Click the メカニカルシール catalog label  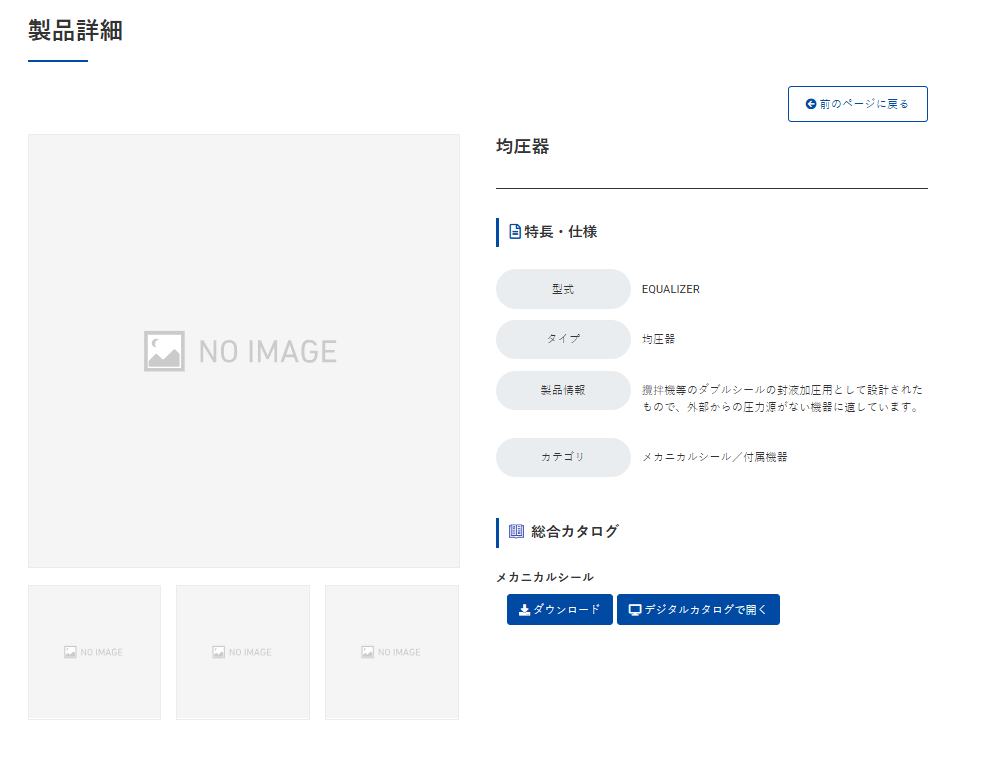pyautogui.click(x=545, y=577)
